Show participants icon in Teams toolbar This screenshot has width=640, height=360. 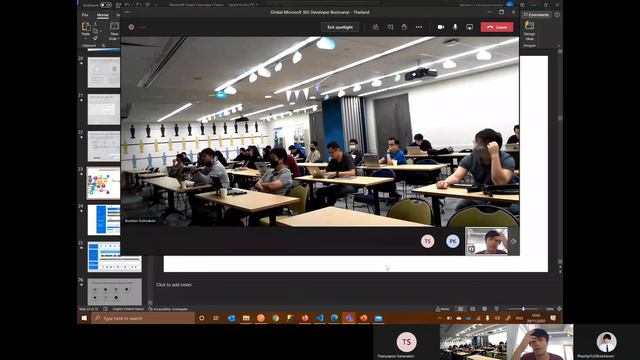tap(376, 27)
